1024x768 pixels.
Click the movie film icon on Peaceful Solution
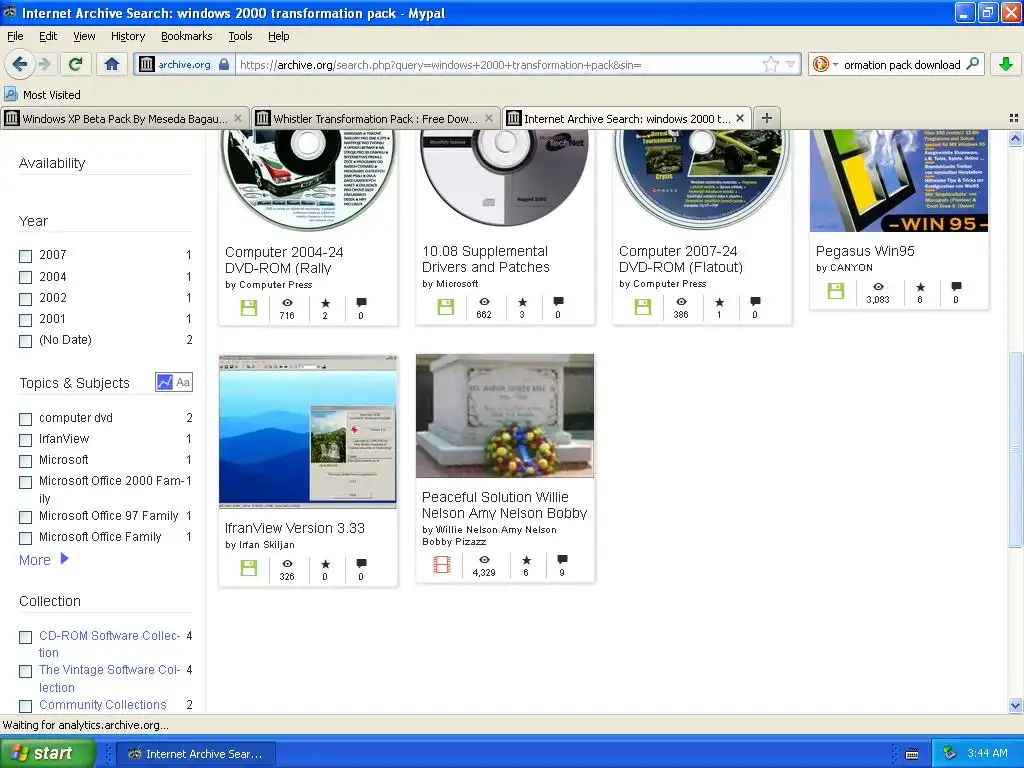441,564
